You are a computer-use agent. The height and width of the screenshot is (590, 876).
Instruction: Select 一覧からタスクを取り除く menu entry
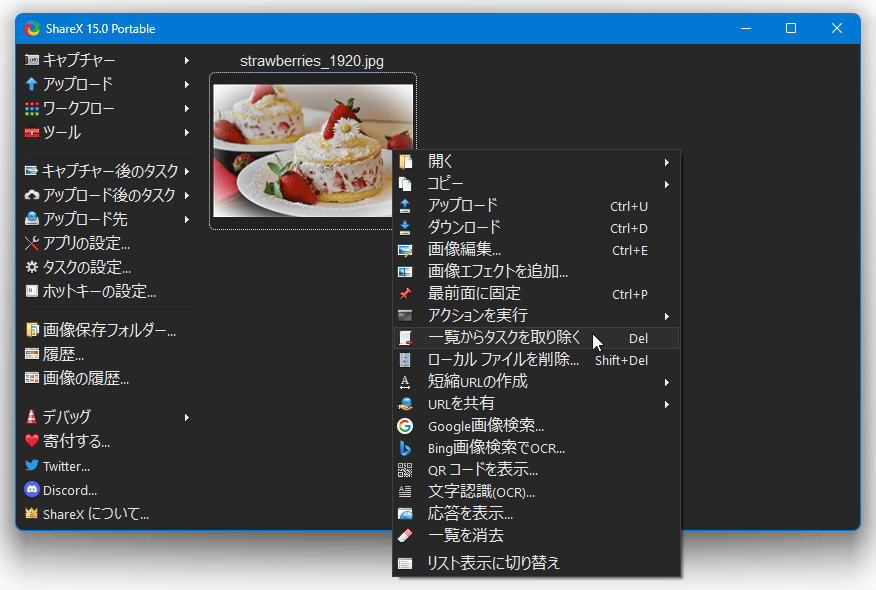point(536,338)
